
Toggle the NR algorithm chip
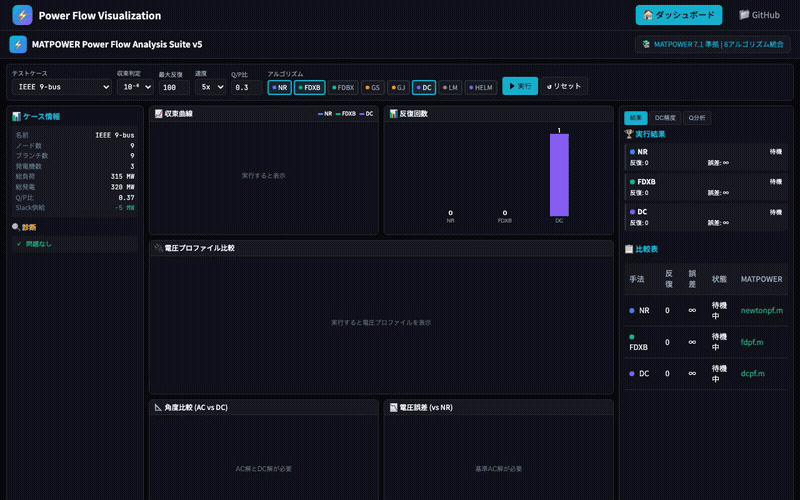[x=279, y=87]
